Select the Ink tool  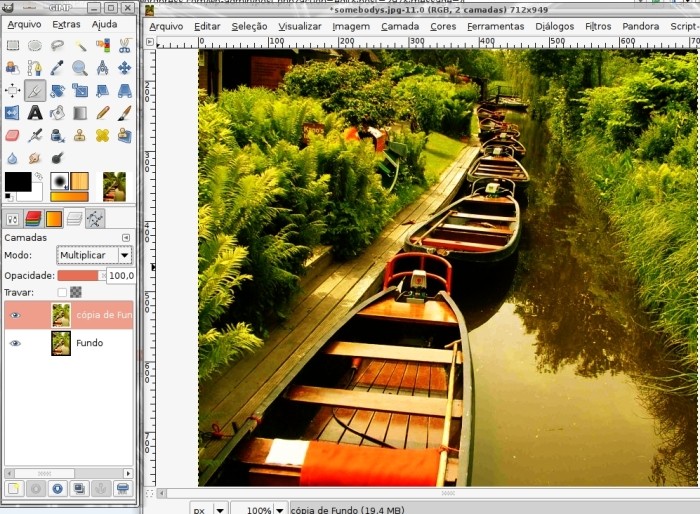57,135
